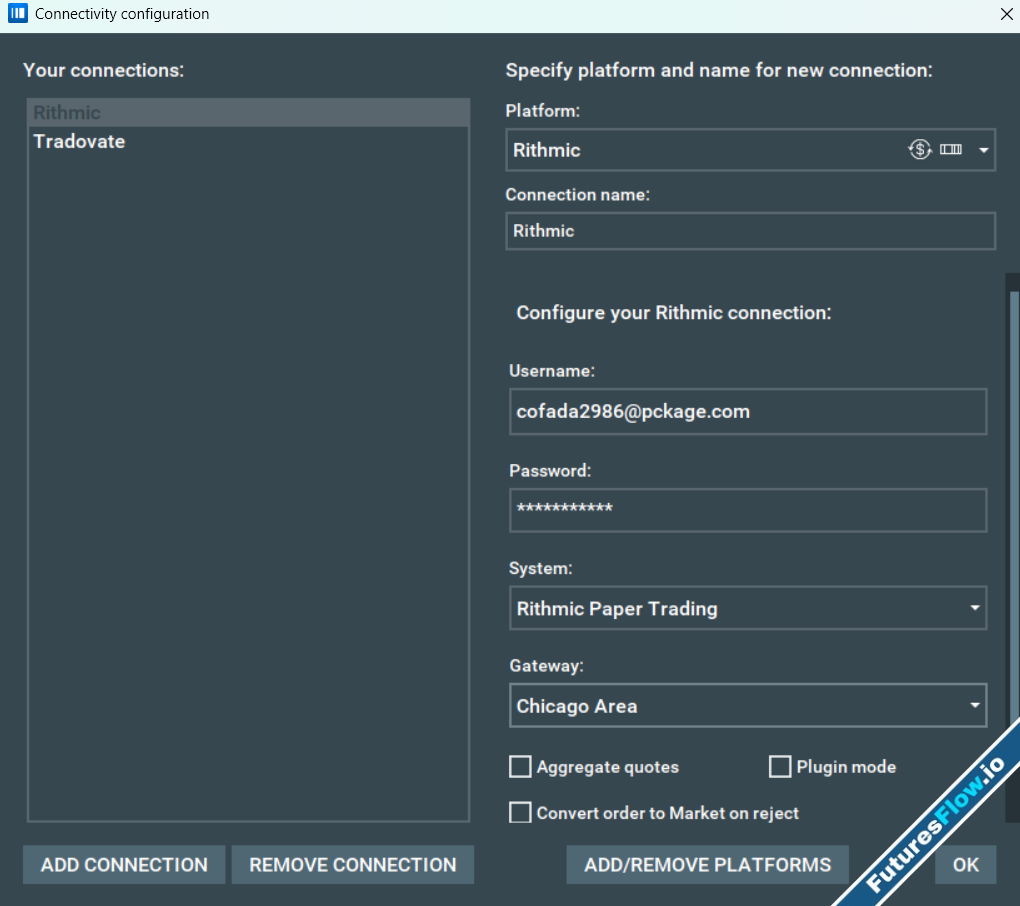Click the ADD CONNECTION button
1020x906 pixels.
[x=124, y=865]
